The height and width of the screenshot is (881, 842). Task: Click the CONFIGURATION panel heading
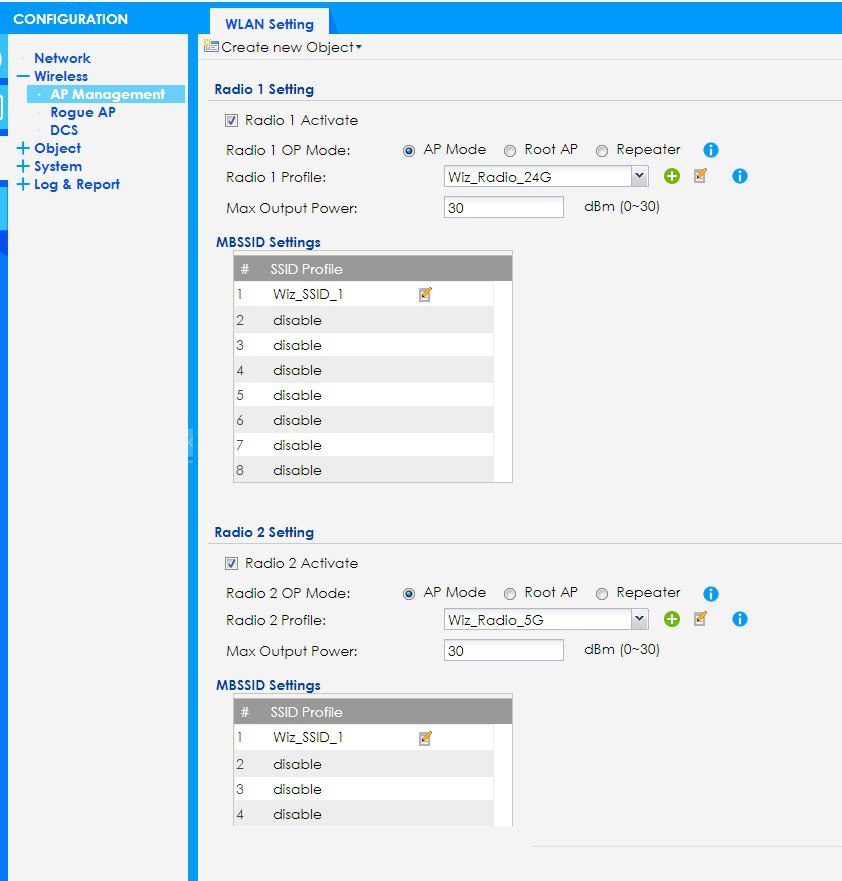[x=70, y=19]
